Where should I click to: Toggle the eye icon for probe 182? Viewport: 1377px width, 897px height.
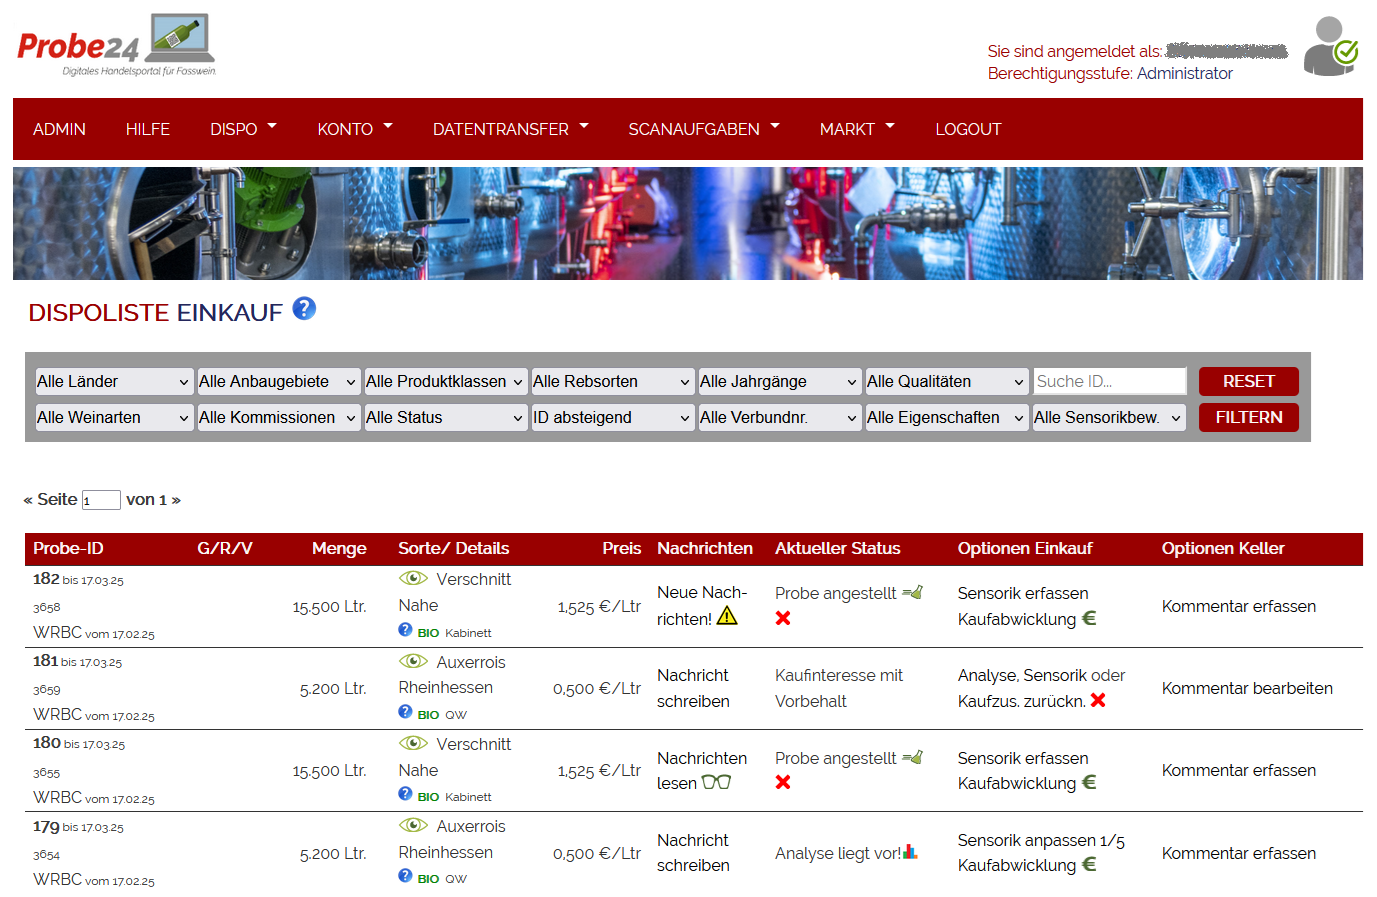click(413, 579)
